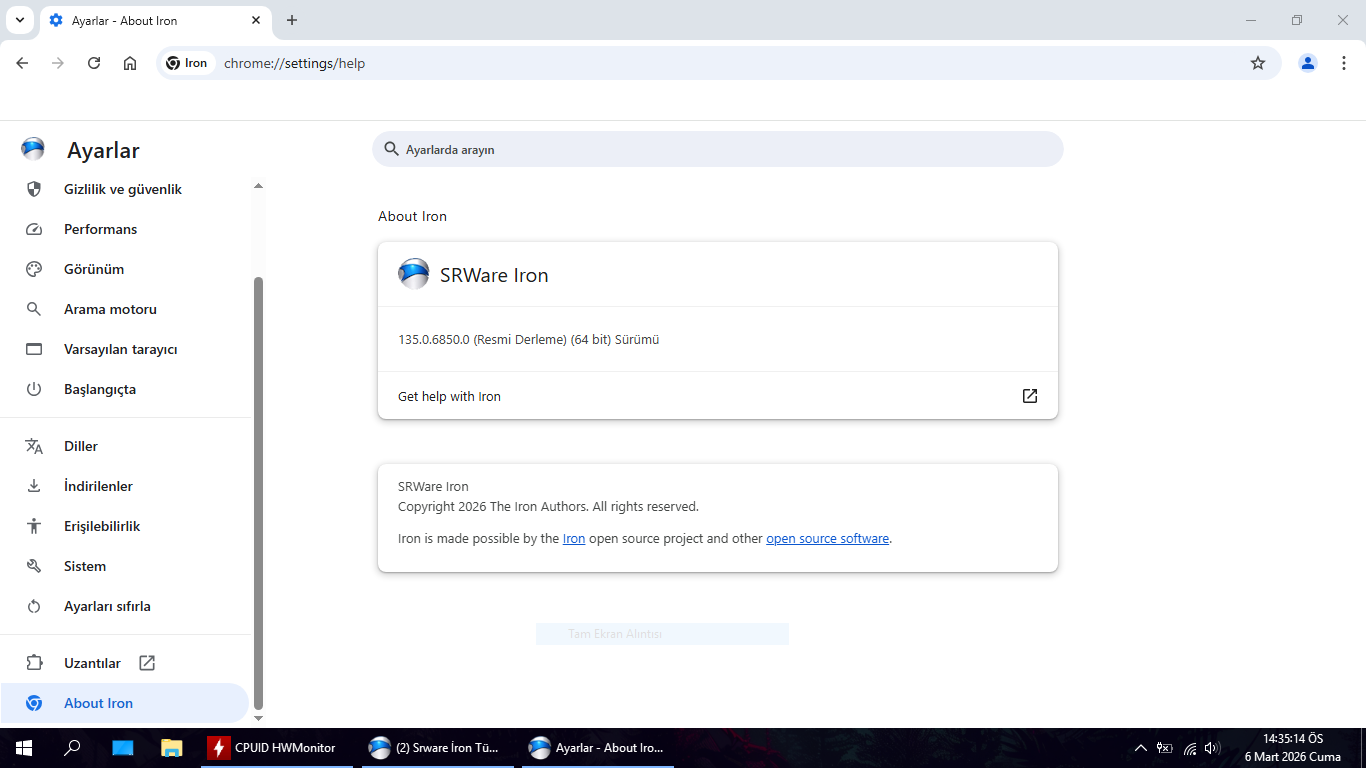Screen dimensions: 1366x768
Task: Open Sistem settings section
Action: (x=124, y=566)
